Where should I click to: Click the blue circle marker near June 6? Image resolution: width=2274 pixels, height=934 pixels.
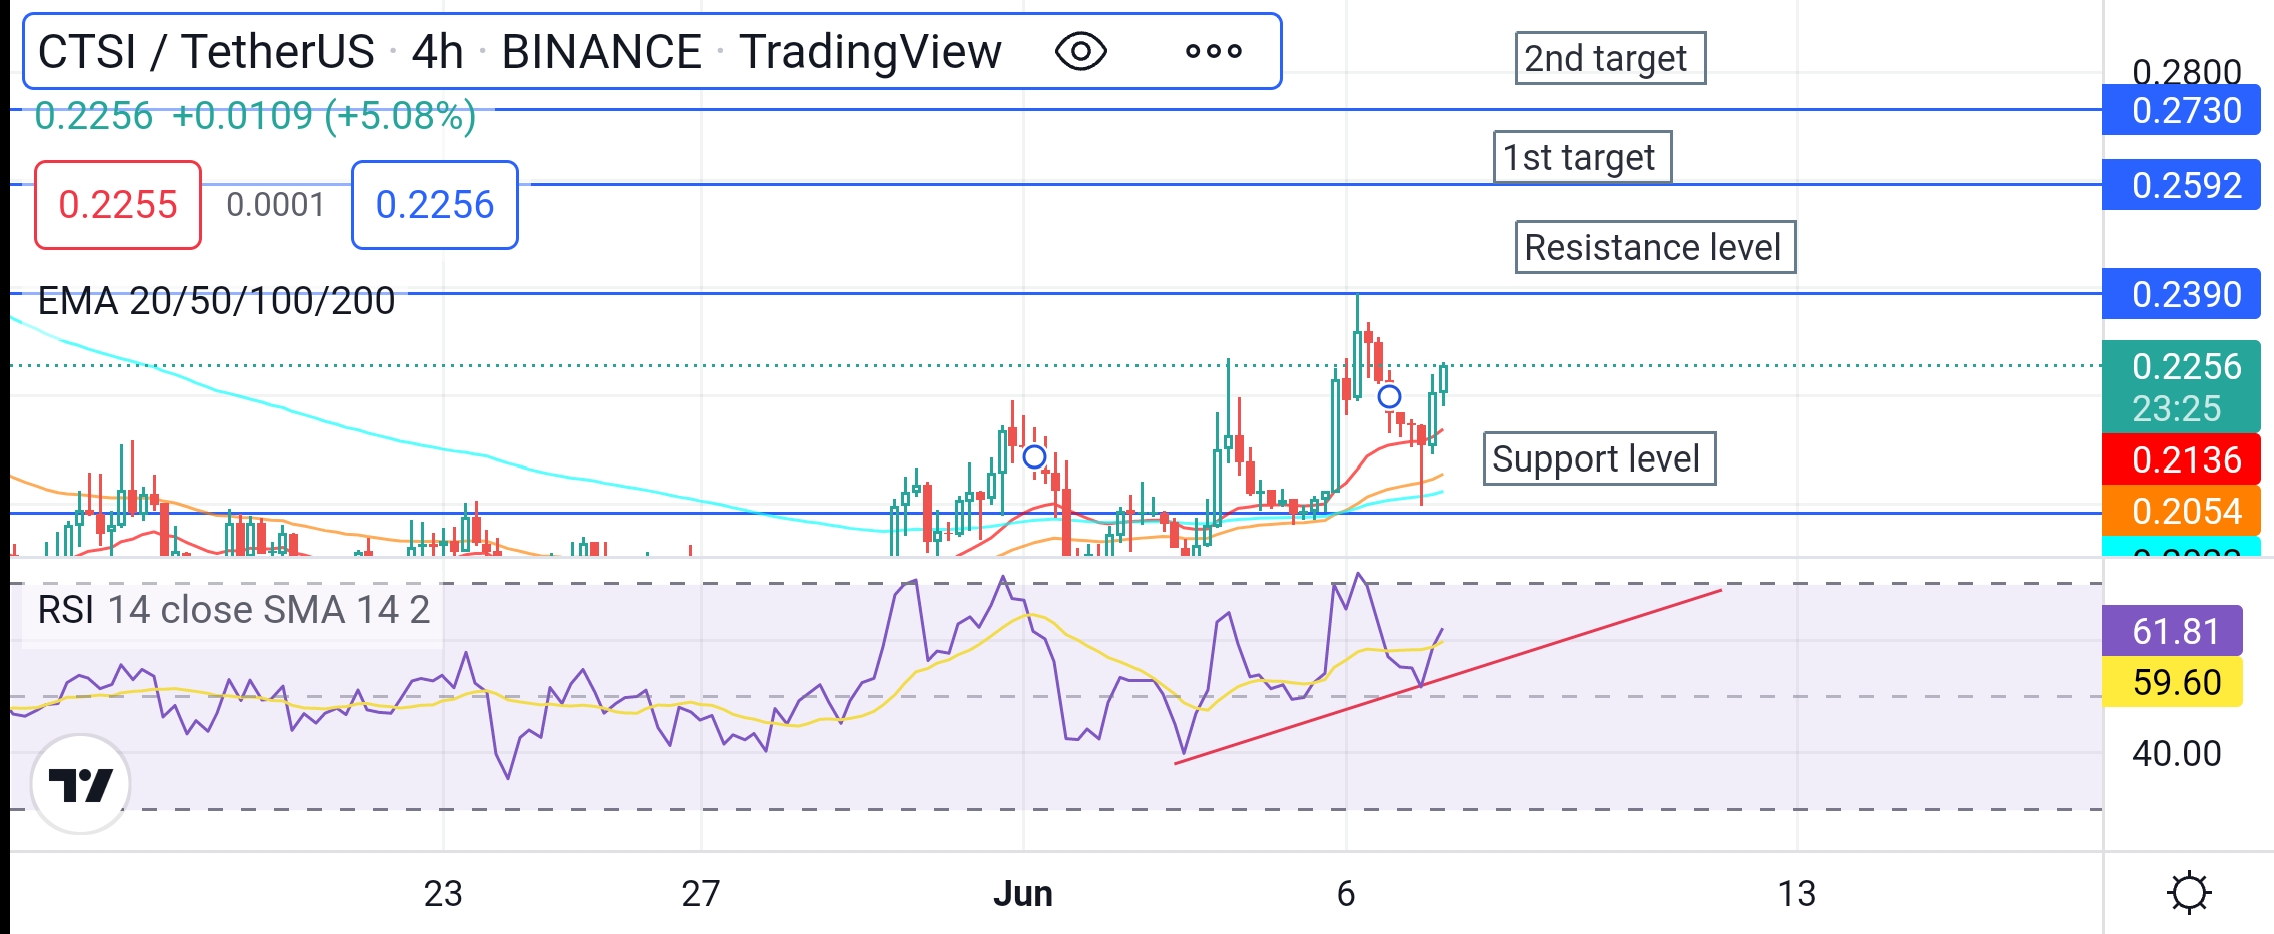[1389, 397]
